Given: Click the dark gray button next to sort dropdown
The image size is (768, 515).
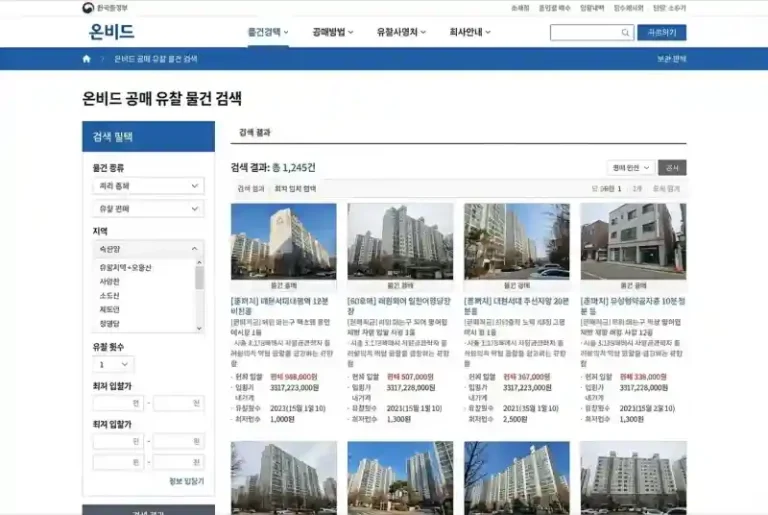Looking at the screenshot, I should (x=672, y=168).
